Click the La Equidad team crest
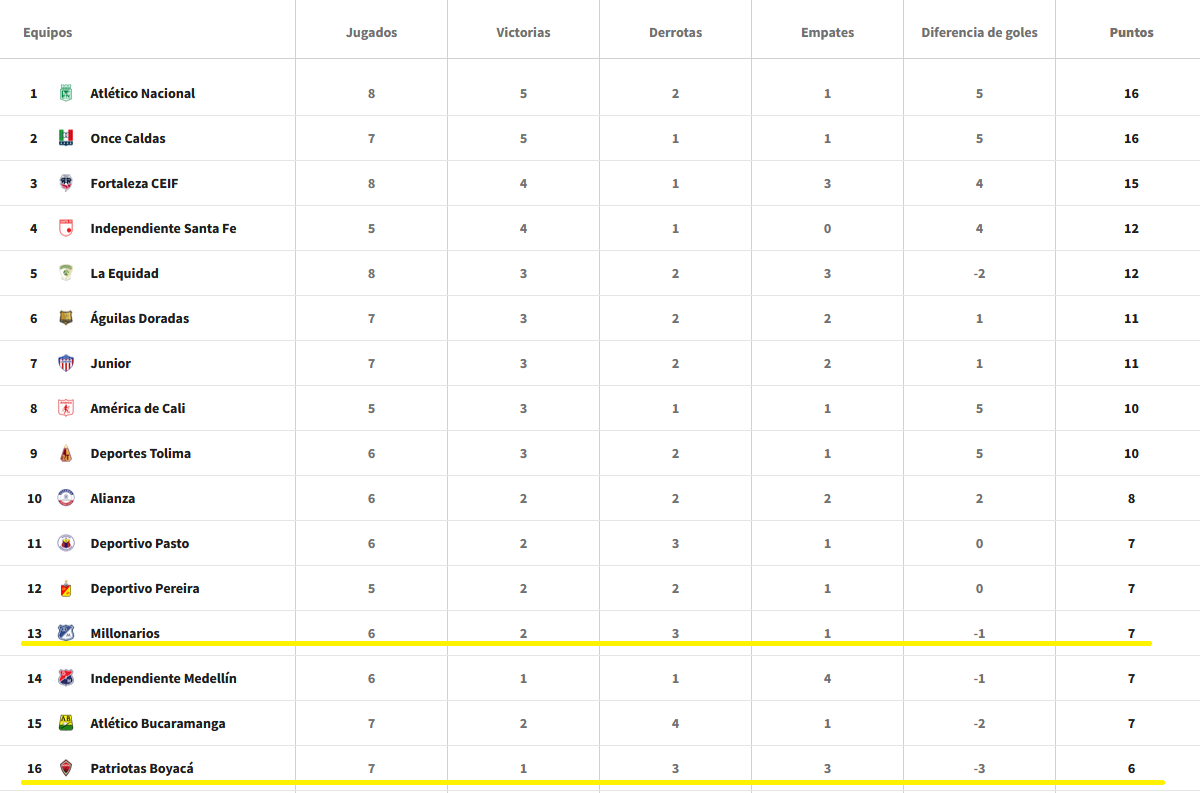The width and height of the screenshot is (1200, 793). [x=66, y=273]
